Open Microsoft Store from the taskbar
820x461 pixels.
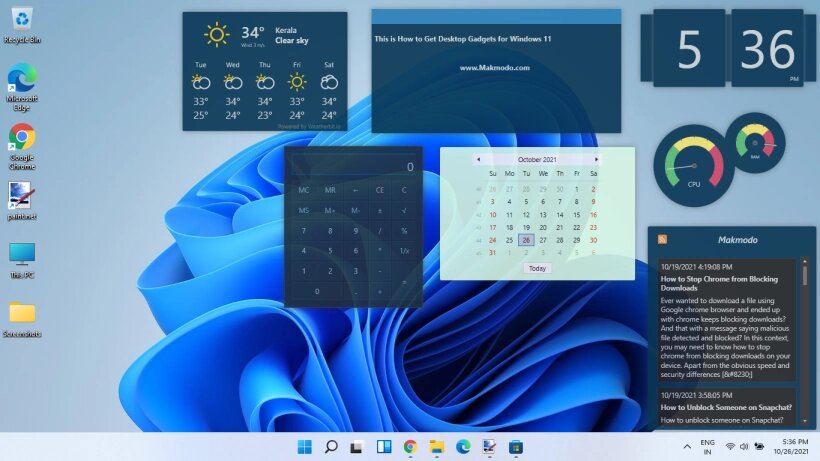click(x=516, y=446)
